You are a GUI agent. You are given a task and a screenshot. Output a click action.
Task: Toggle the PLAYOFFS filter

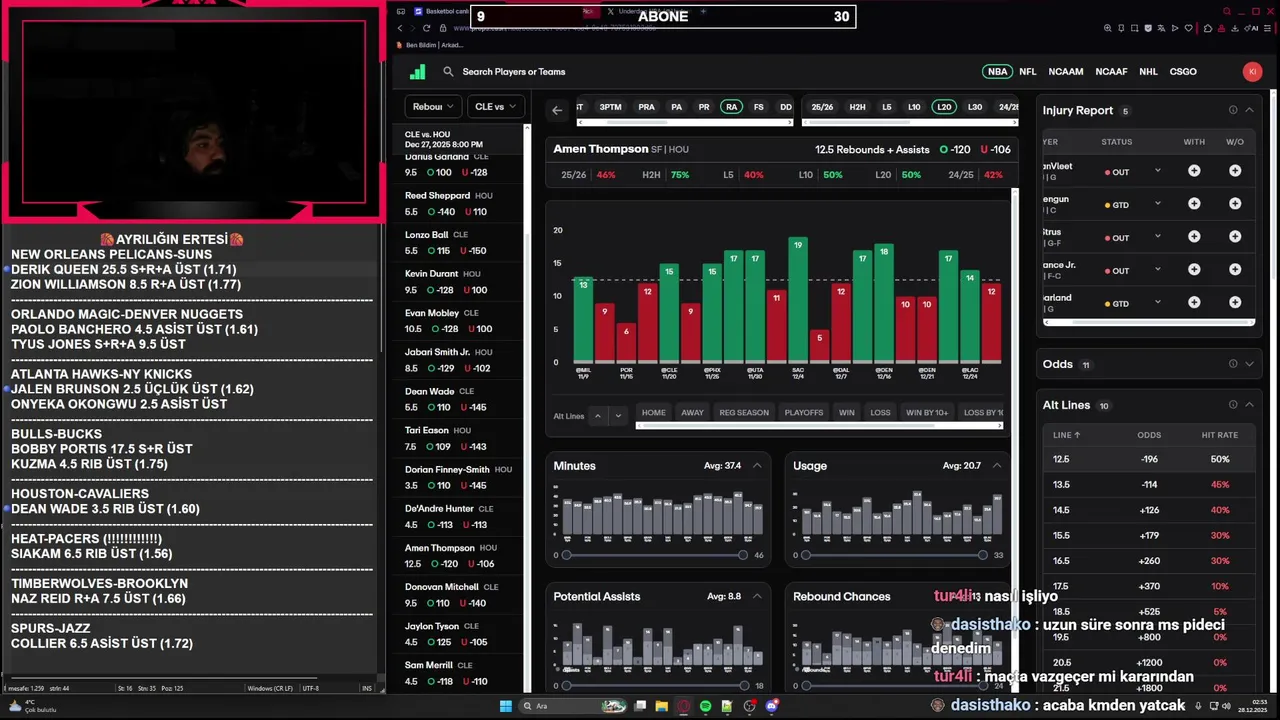[x=804, y=412]
